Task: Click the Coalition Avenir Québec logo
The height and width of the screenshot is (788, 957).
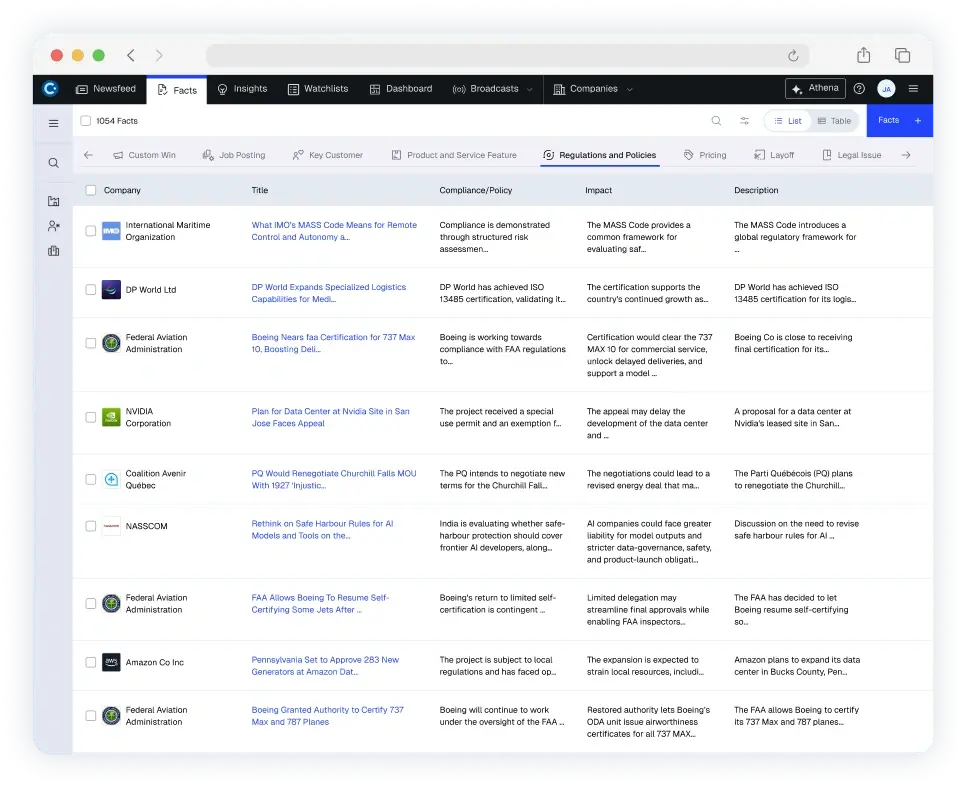Action: tap(111, 479)
